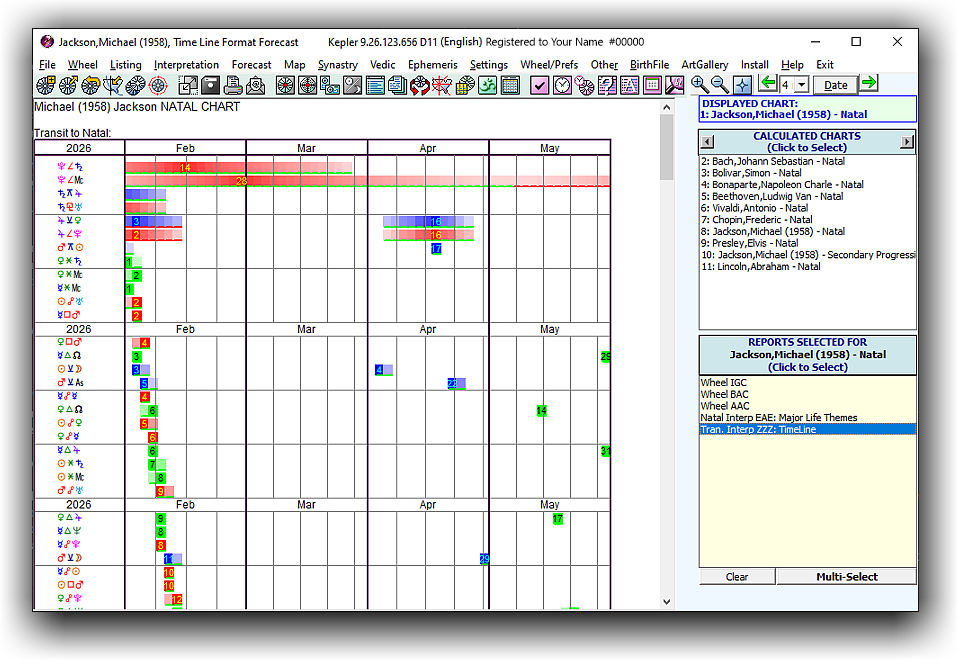Open the Ephemeris menu

[432, 65]
